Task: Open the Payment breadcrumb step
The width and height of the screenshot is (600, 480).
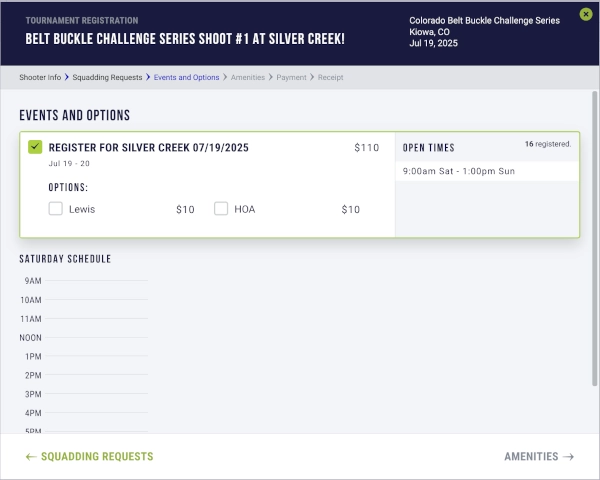Action: point(291,77)
